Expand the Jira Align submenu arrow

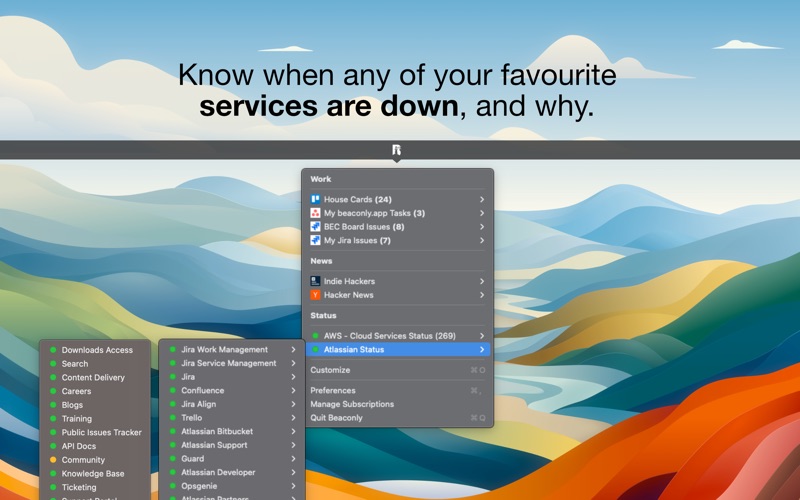coord(293,404)
